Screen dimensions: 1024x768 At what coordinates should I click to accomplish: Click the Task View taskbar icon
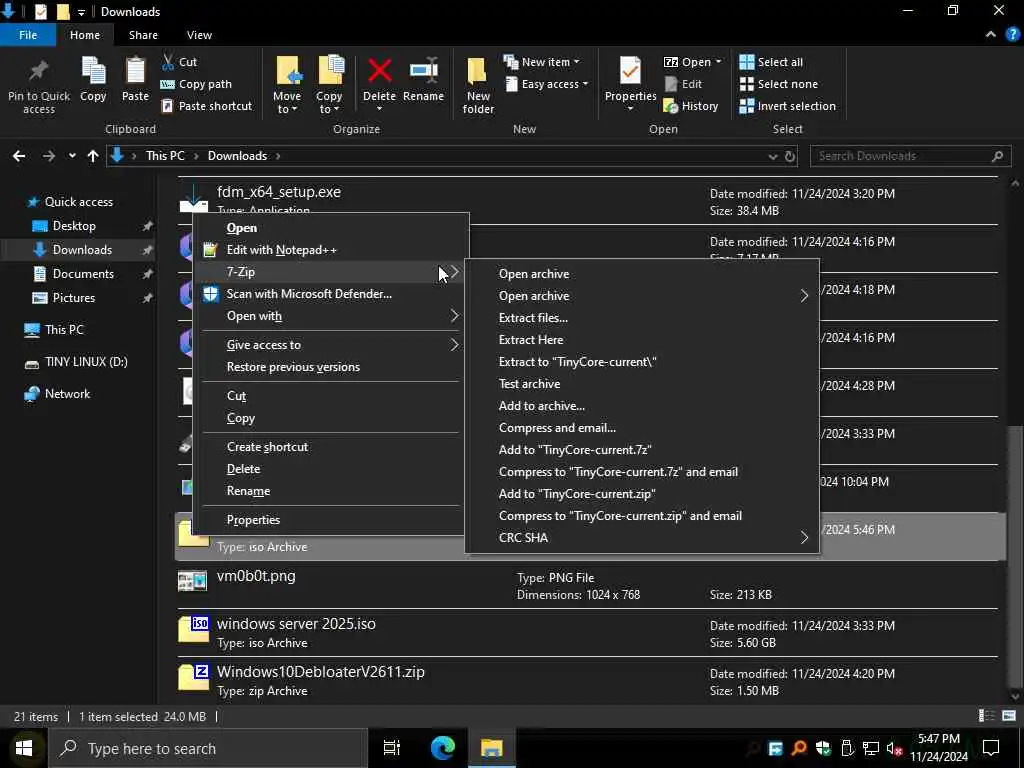click(x=391, y=748)
